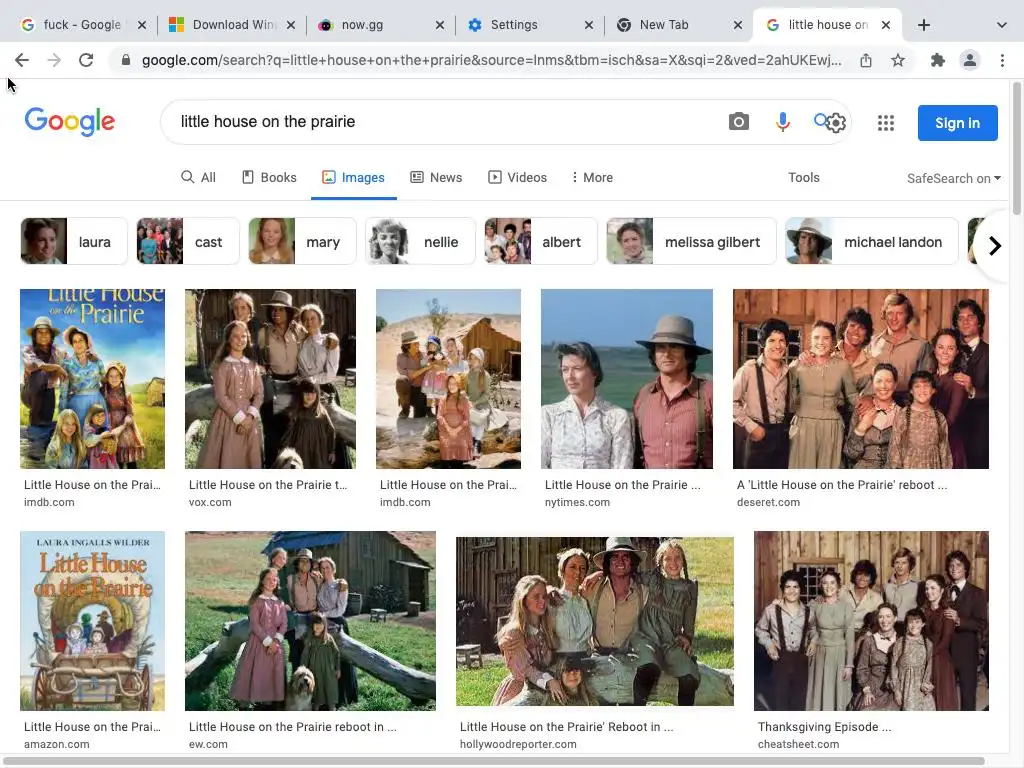Close the Download Windows tab
This screenshot has width=1024, height=768.
[x=291, y=25]
